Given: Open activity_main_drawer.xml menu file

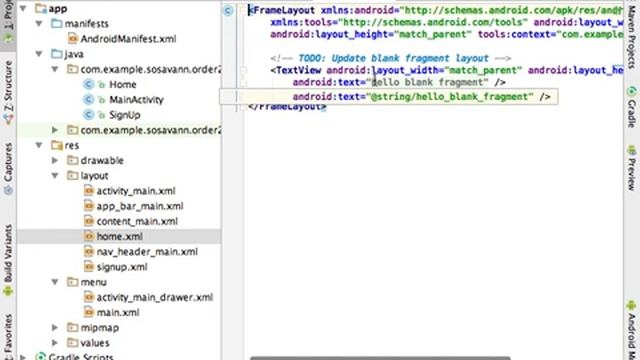Looking at the screenshot, I should point(155,297).
